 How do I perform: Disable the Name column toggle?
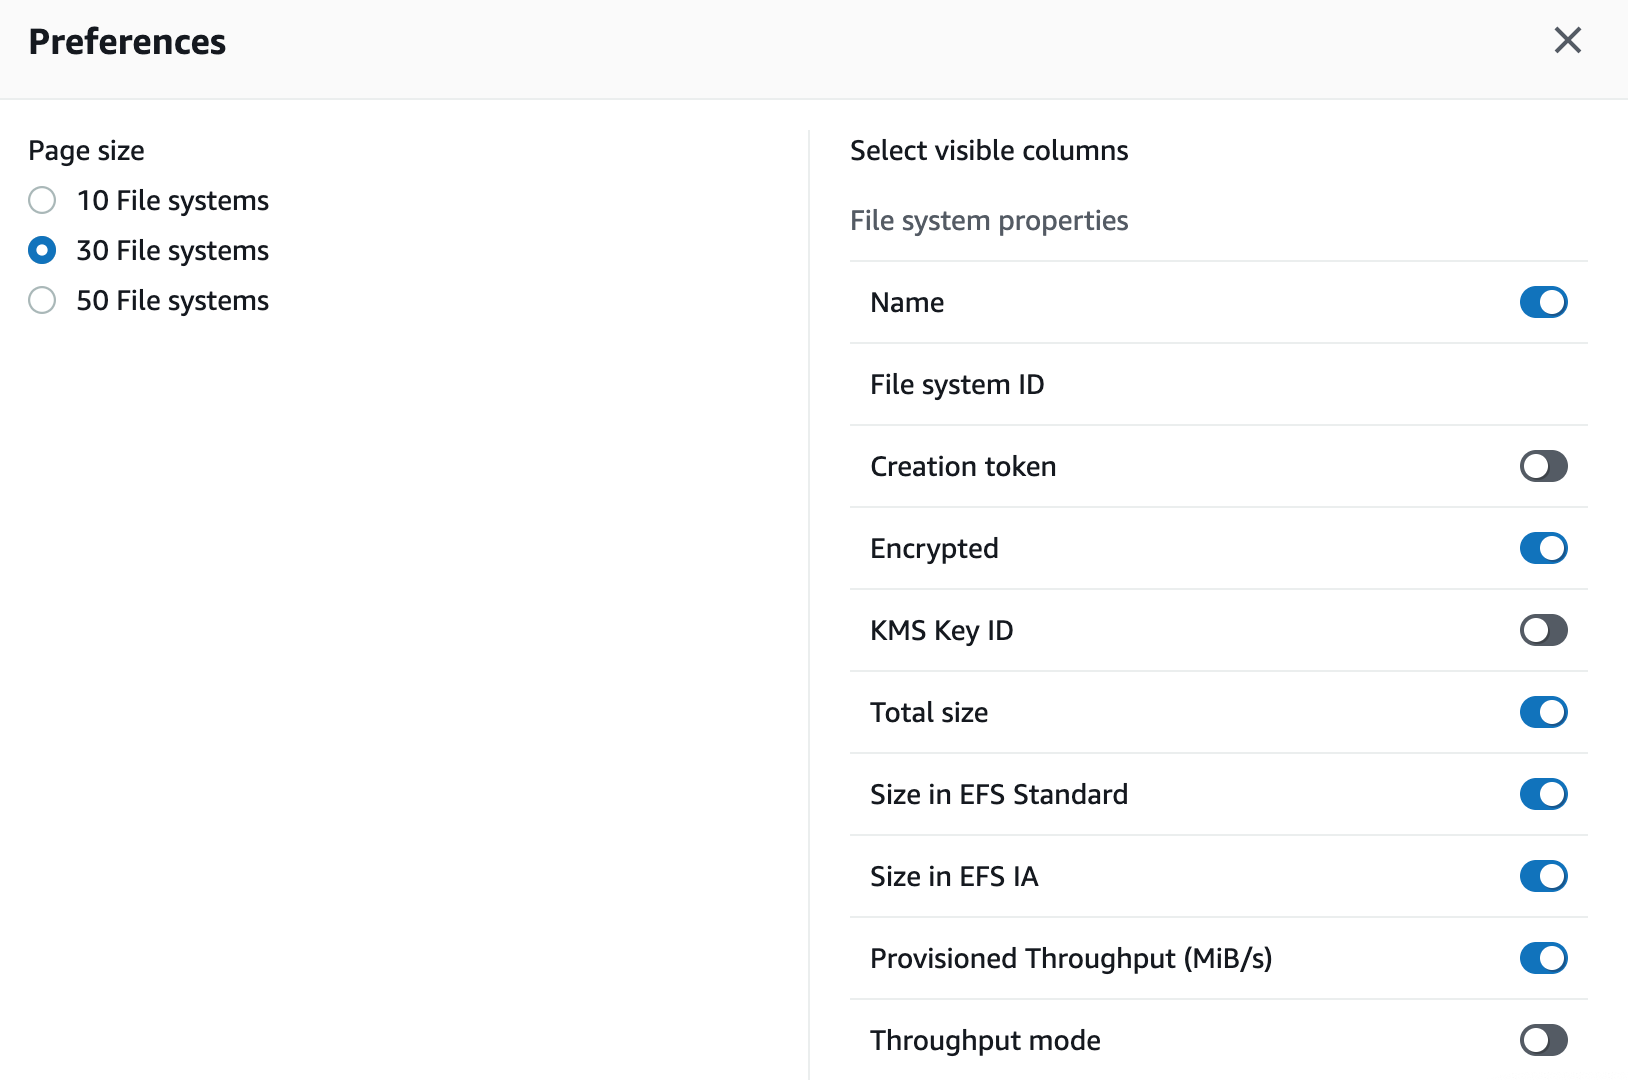1543,302
